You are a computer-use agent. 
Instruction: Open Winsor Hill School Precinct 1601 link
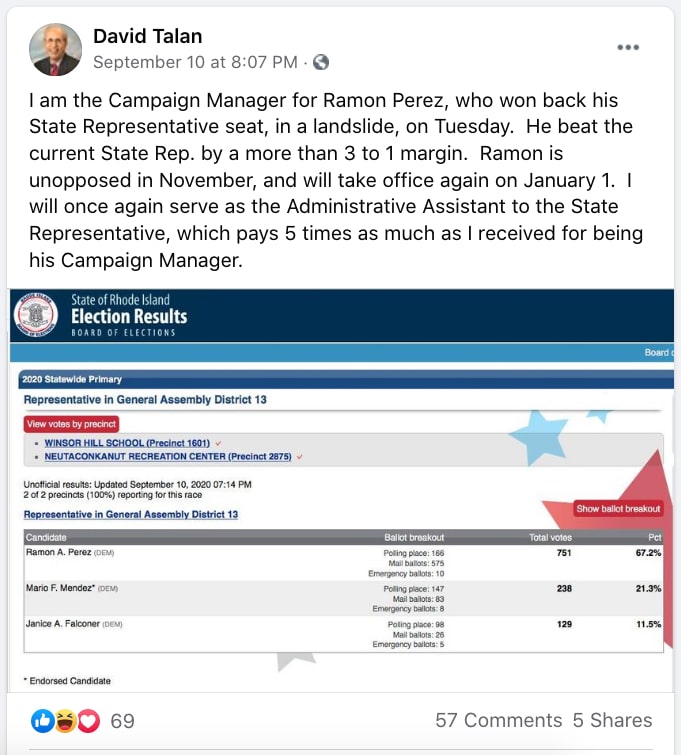point(127,443)
